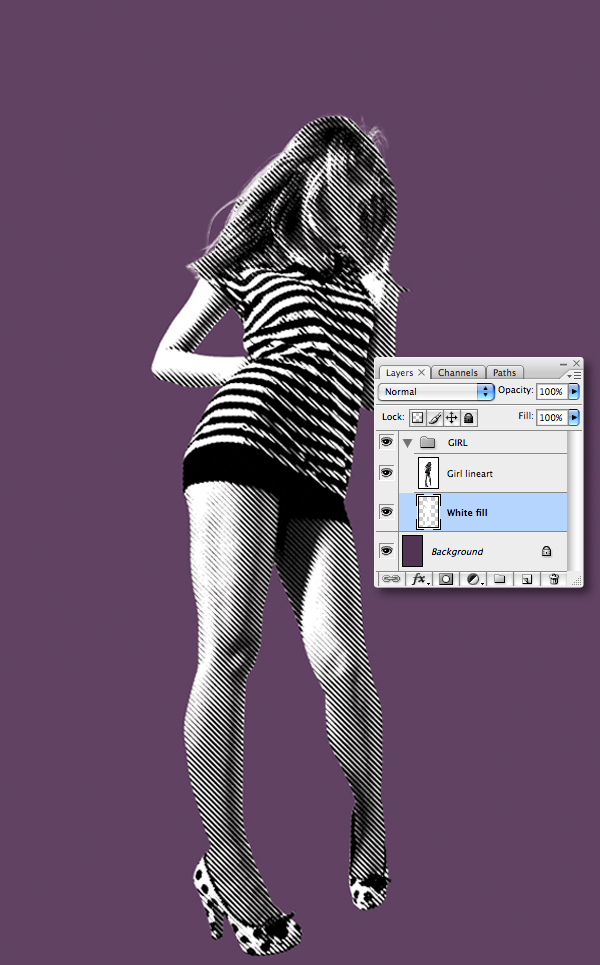Hide the Background layer

[386, 550]
